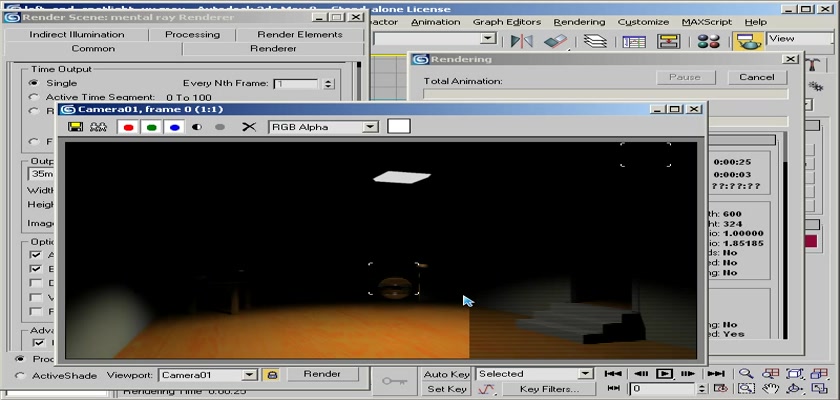The height and width of the screenshot is (400, 840).
Task: Select Arc Rotate viewport tool
Action: 795,388
